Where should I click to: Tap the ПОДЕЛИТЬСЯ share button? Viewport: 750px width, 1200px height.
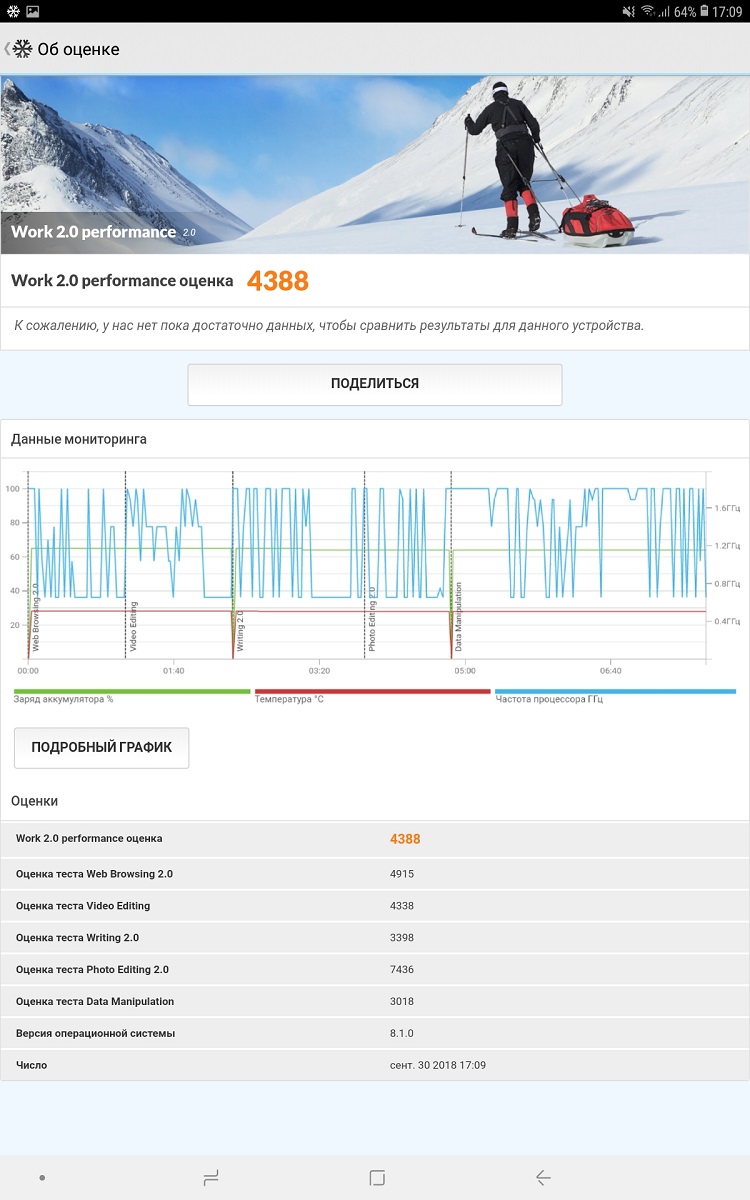tap(375, 384)
